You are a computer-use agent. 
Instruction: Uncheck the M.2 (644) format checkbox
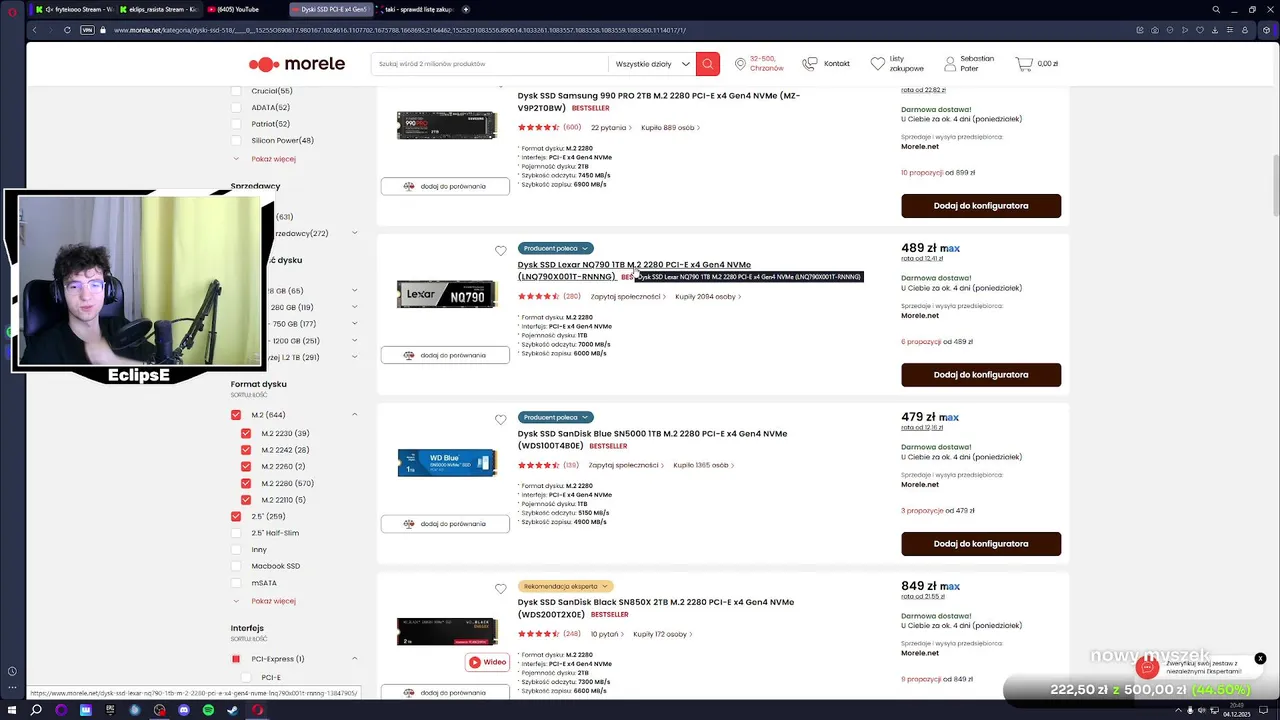236,415
